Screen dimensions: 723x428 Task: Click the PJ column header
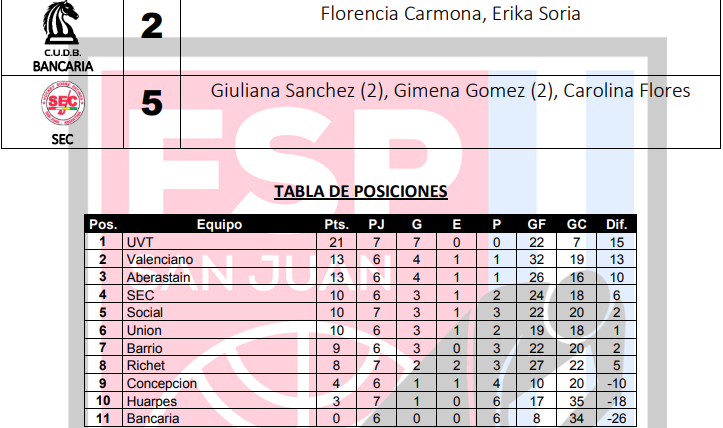click(x=376, y=224)
